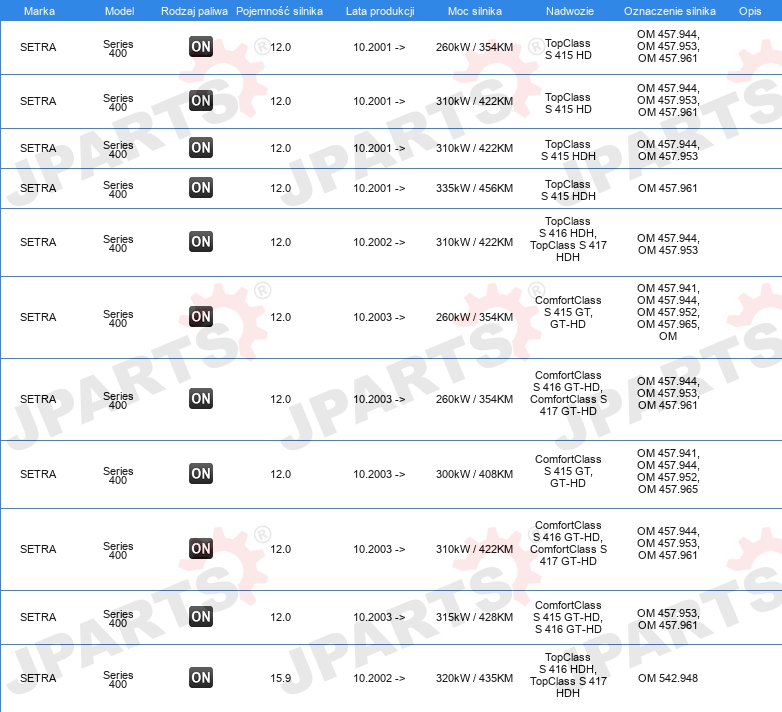Viewport: 782px width, 712px height.
Task: Click the OM 542.948 engine code
Action: pyautogui.click(x=668, y=678)
